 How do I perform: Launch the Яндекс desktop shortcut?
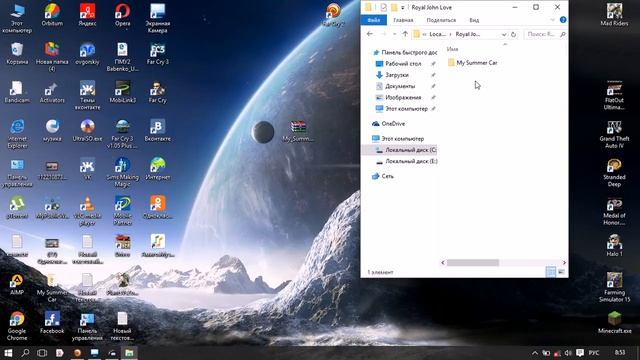pos(87,15)
